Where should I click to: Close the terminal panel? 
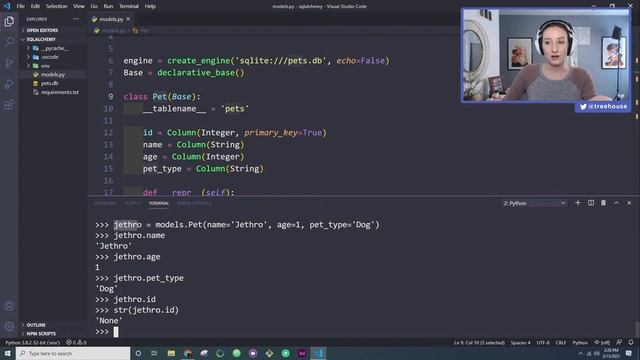(x=629, y=203)
